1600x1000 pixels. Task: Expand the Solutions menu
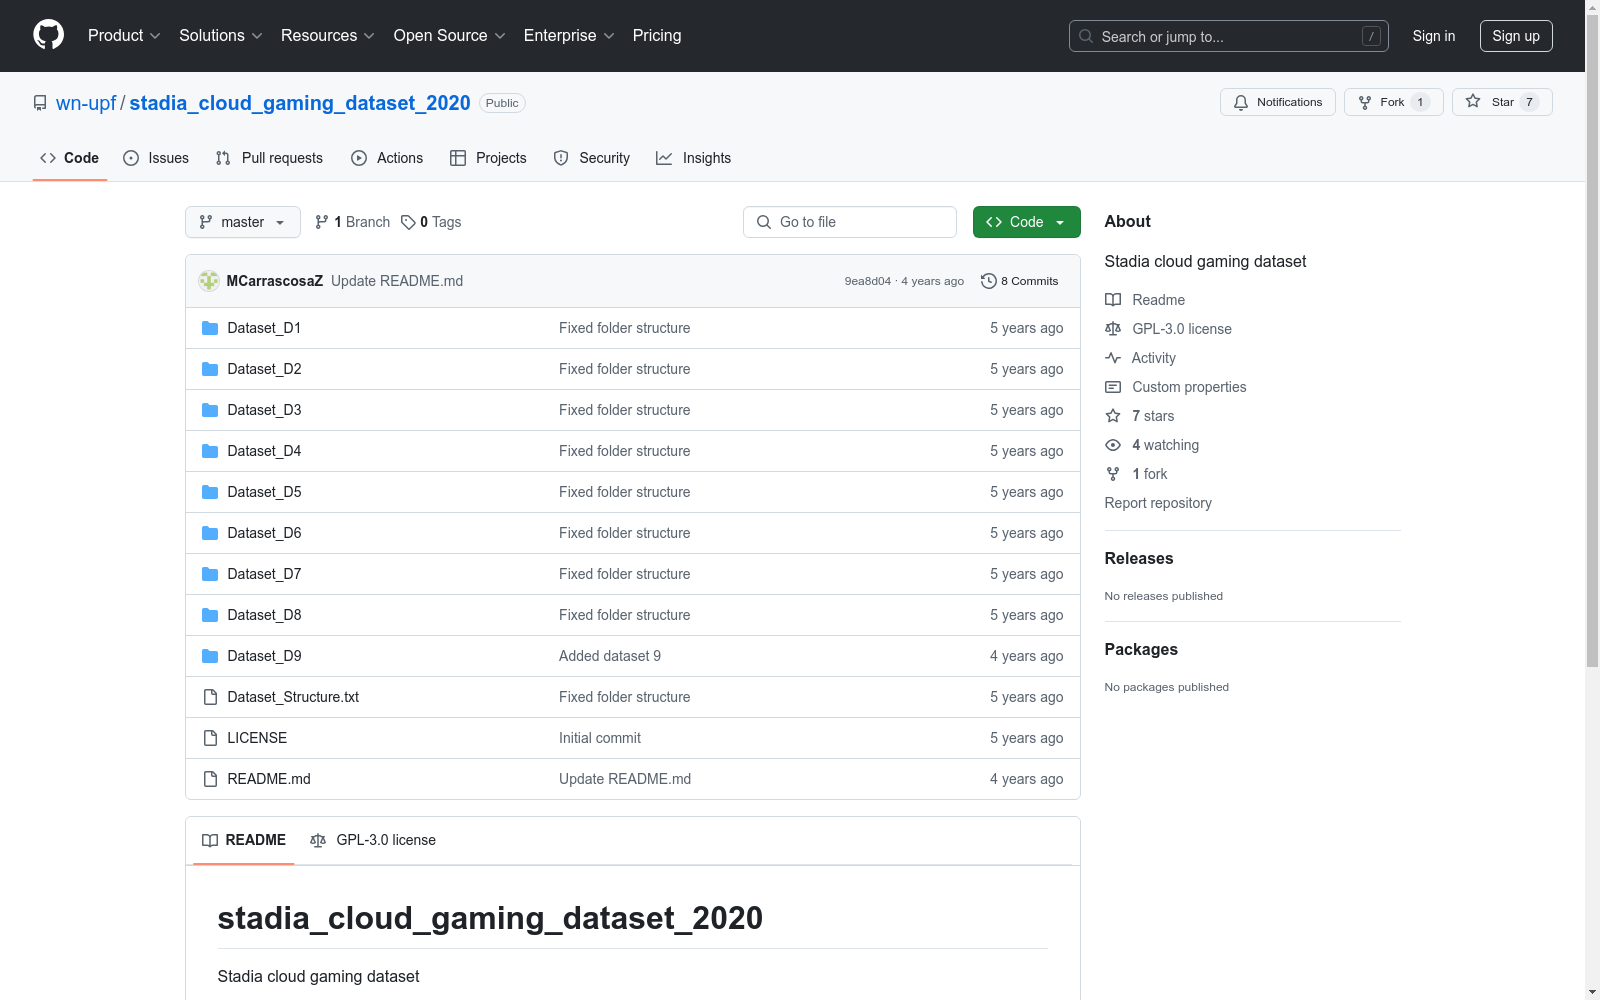point(221,35)
